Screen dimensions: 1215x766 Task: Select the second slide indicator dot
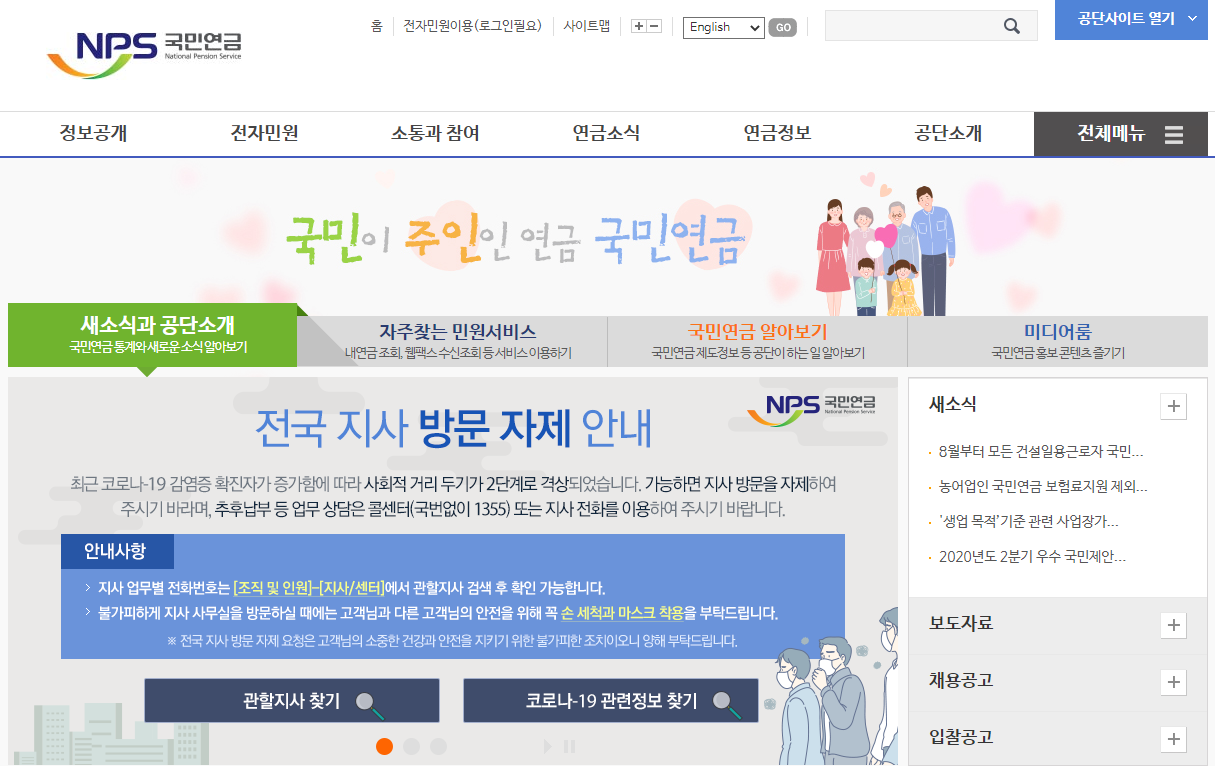[411, 746]
